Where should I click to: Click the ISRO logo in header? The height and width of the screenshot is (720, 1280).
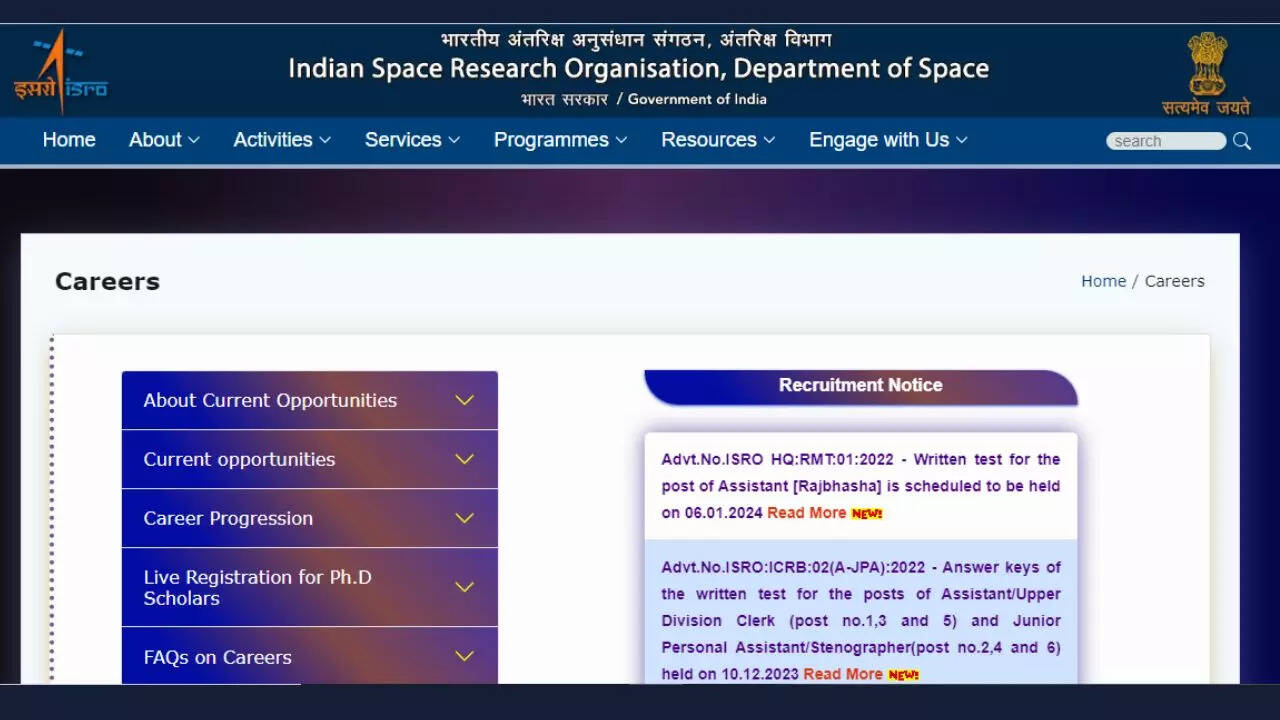[60, 72]
